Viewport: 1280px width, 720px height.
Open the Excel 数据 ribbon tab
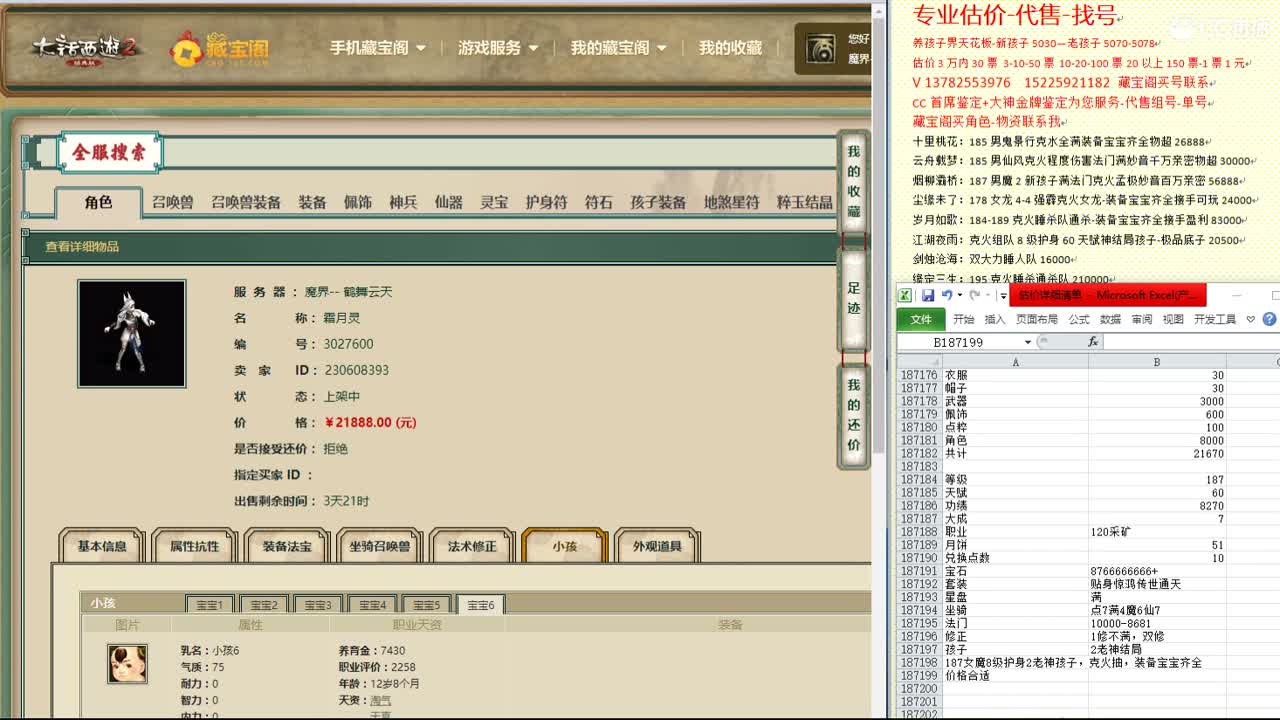click(1111, 319)
